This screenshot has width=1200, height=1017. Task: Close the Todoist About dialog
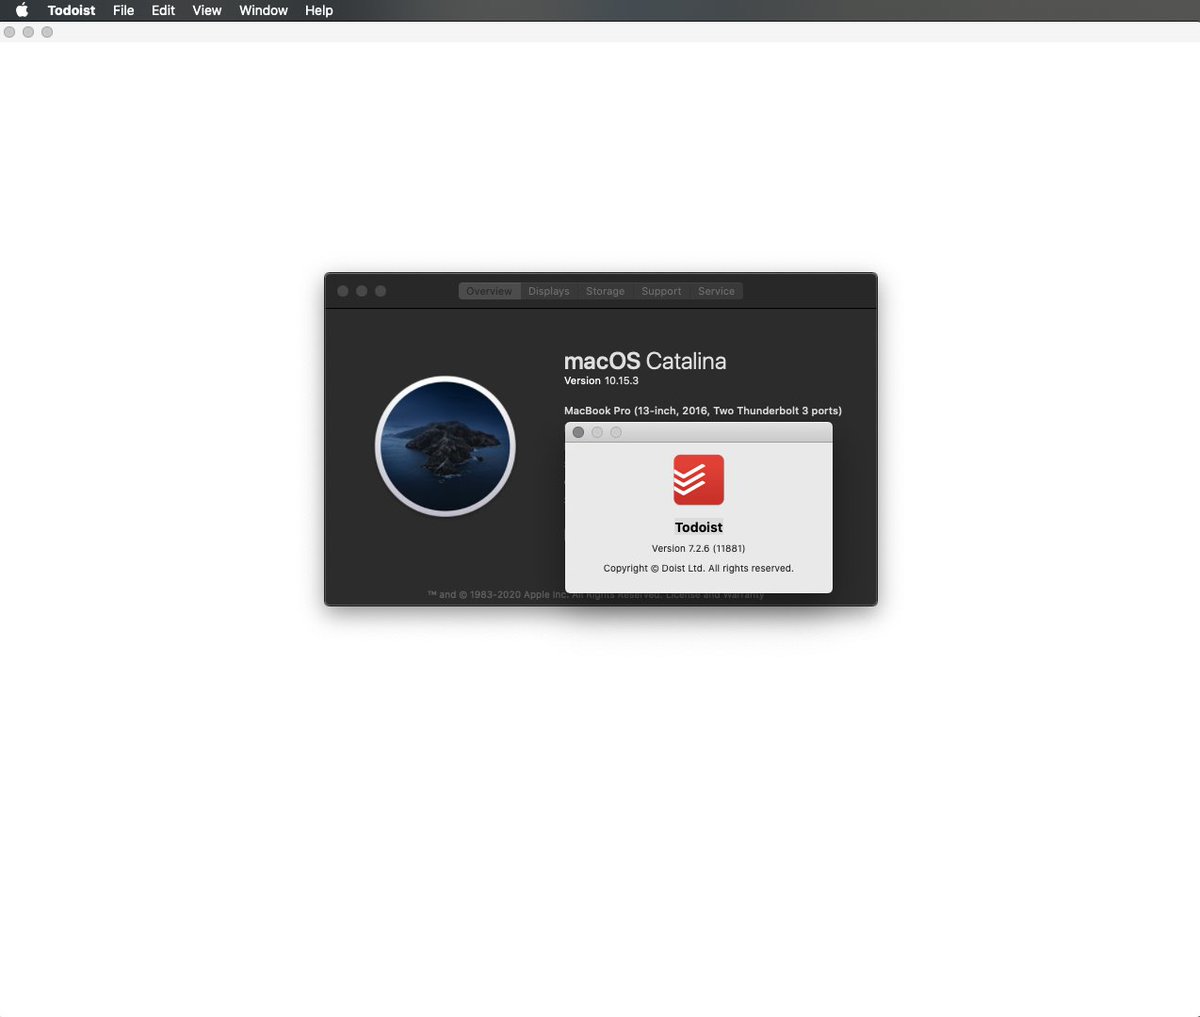pos(578,432)
